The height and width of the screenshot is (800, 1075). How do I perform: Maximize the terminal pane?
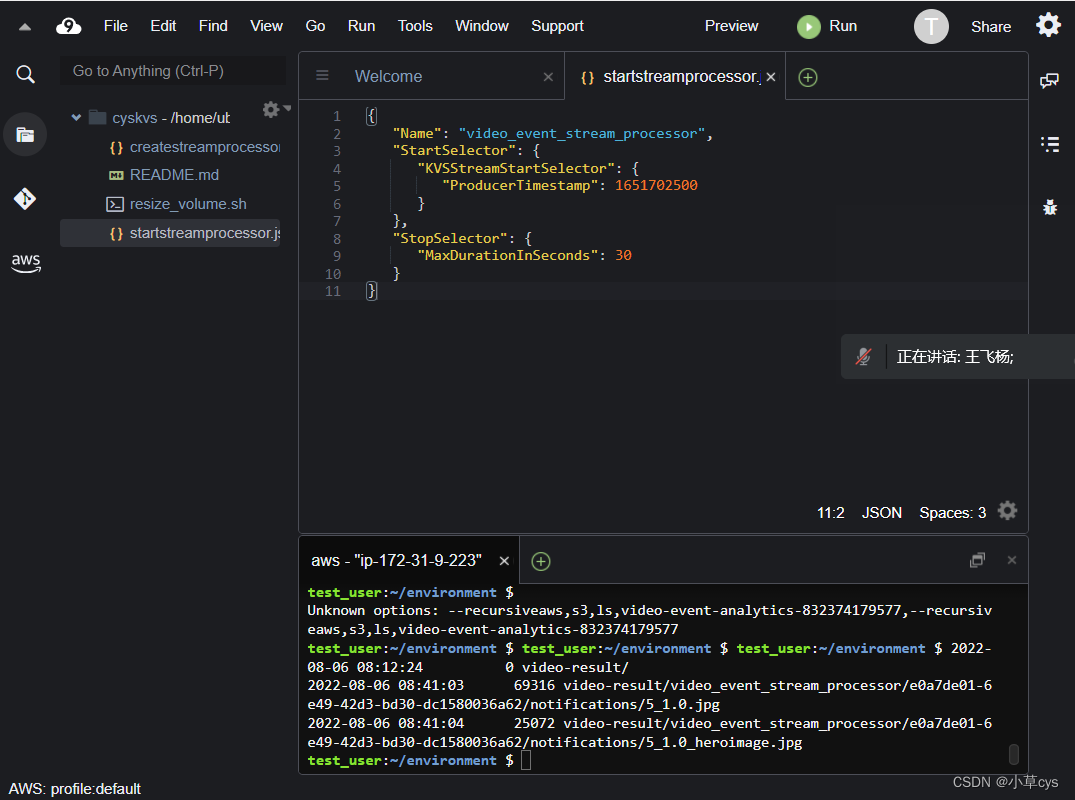977,560
